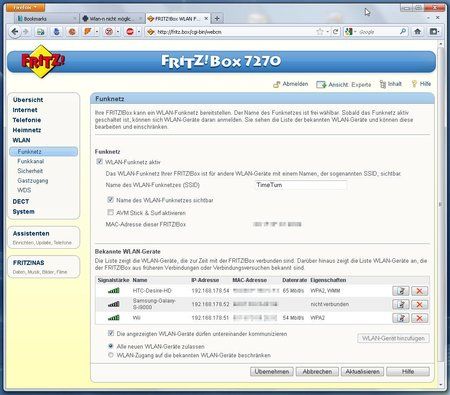Open the DECT menu item
This screenshot has width=450, height=395.
tap(21, 201)
